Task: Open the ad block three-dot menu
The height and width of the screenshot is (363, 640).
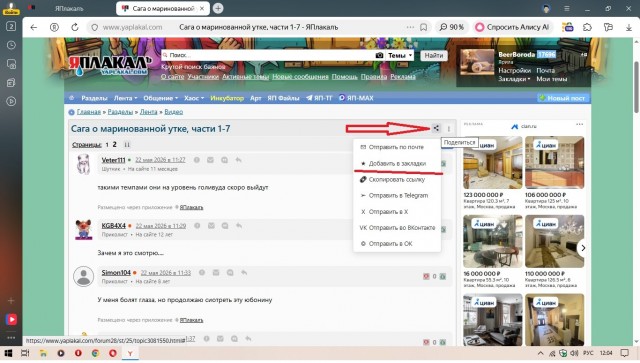Action: click(580, 125)
